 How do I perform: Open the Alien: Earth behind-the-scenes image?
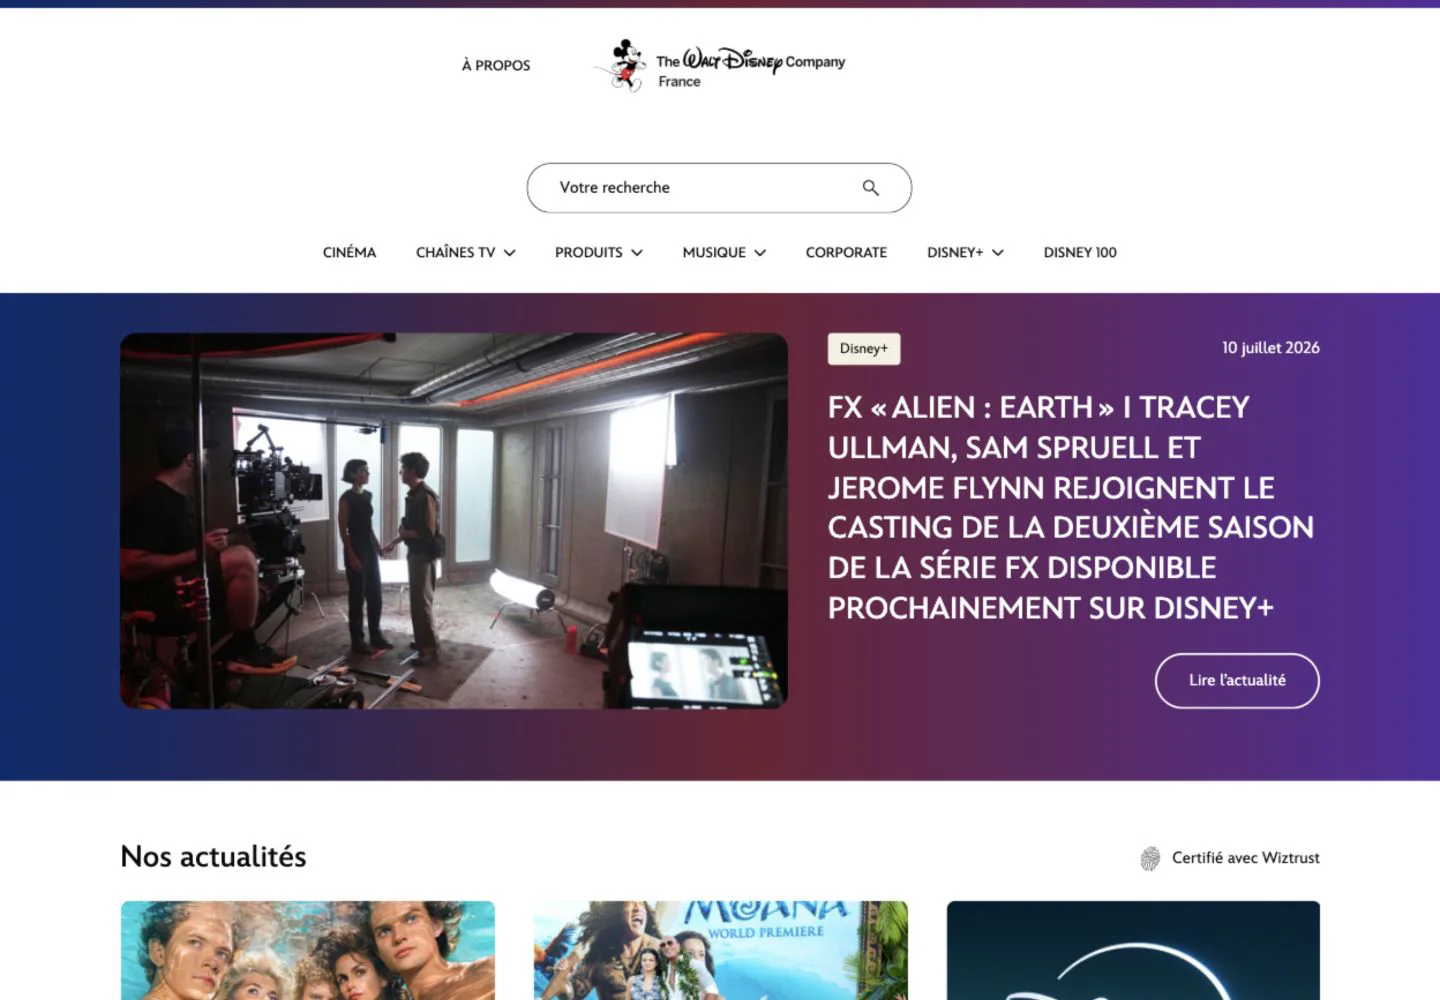click(x=454, y=521)
